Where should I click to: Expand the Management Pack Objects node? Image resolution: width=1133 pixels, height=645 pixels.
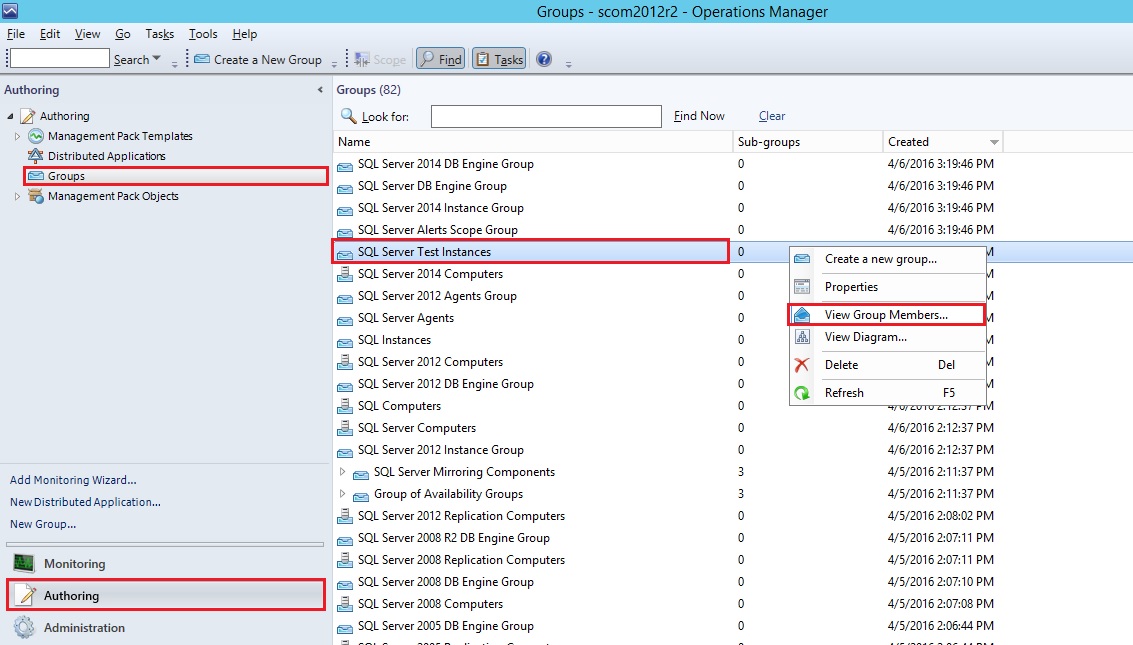[x=17, y=196]
